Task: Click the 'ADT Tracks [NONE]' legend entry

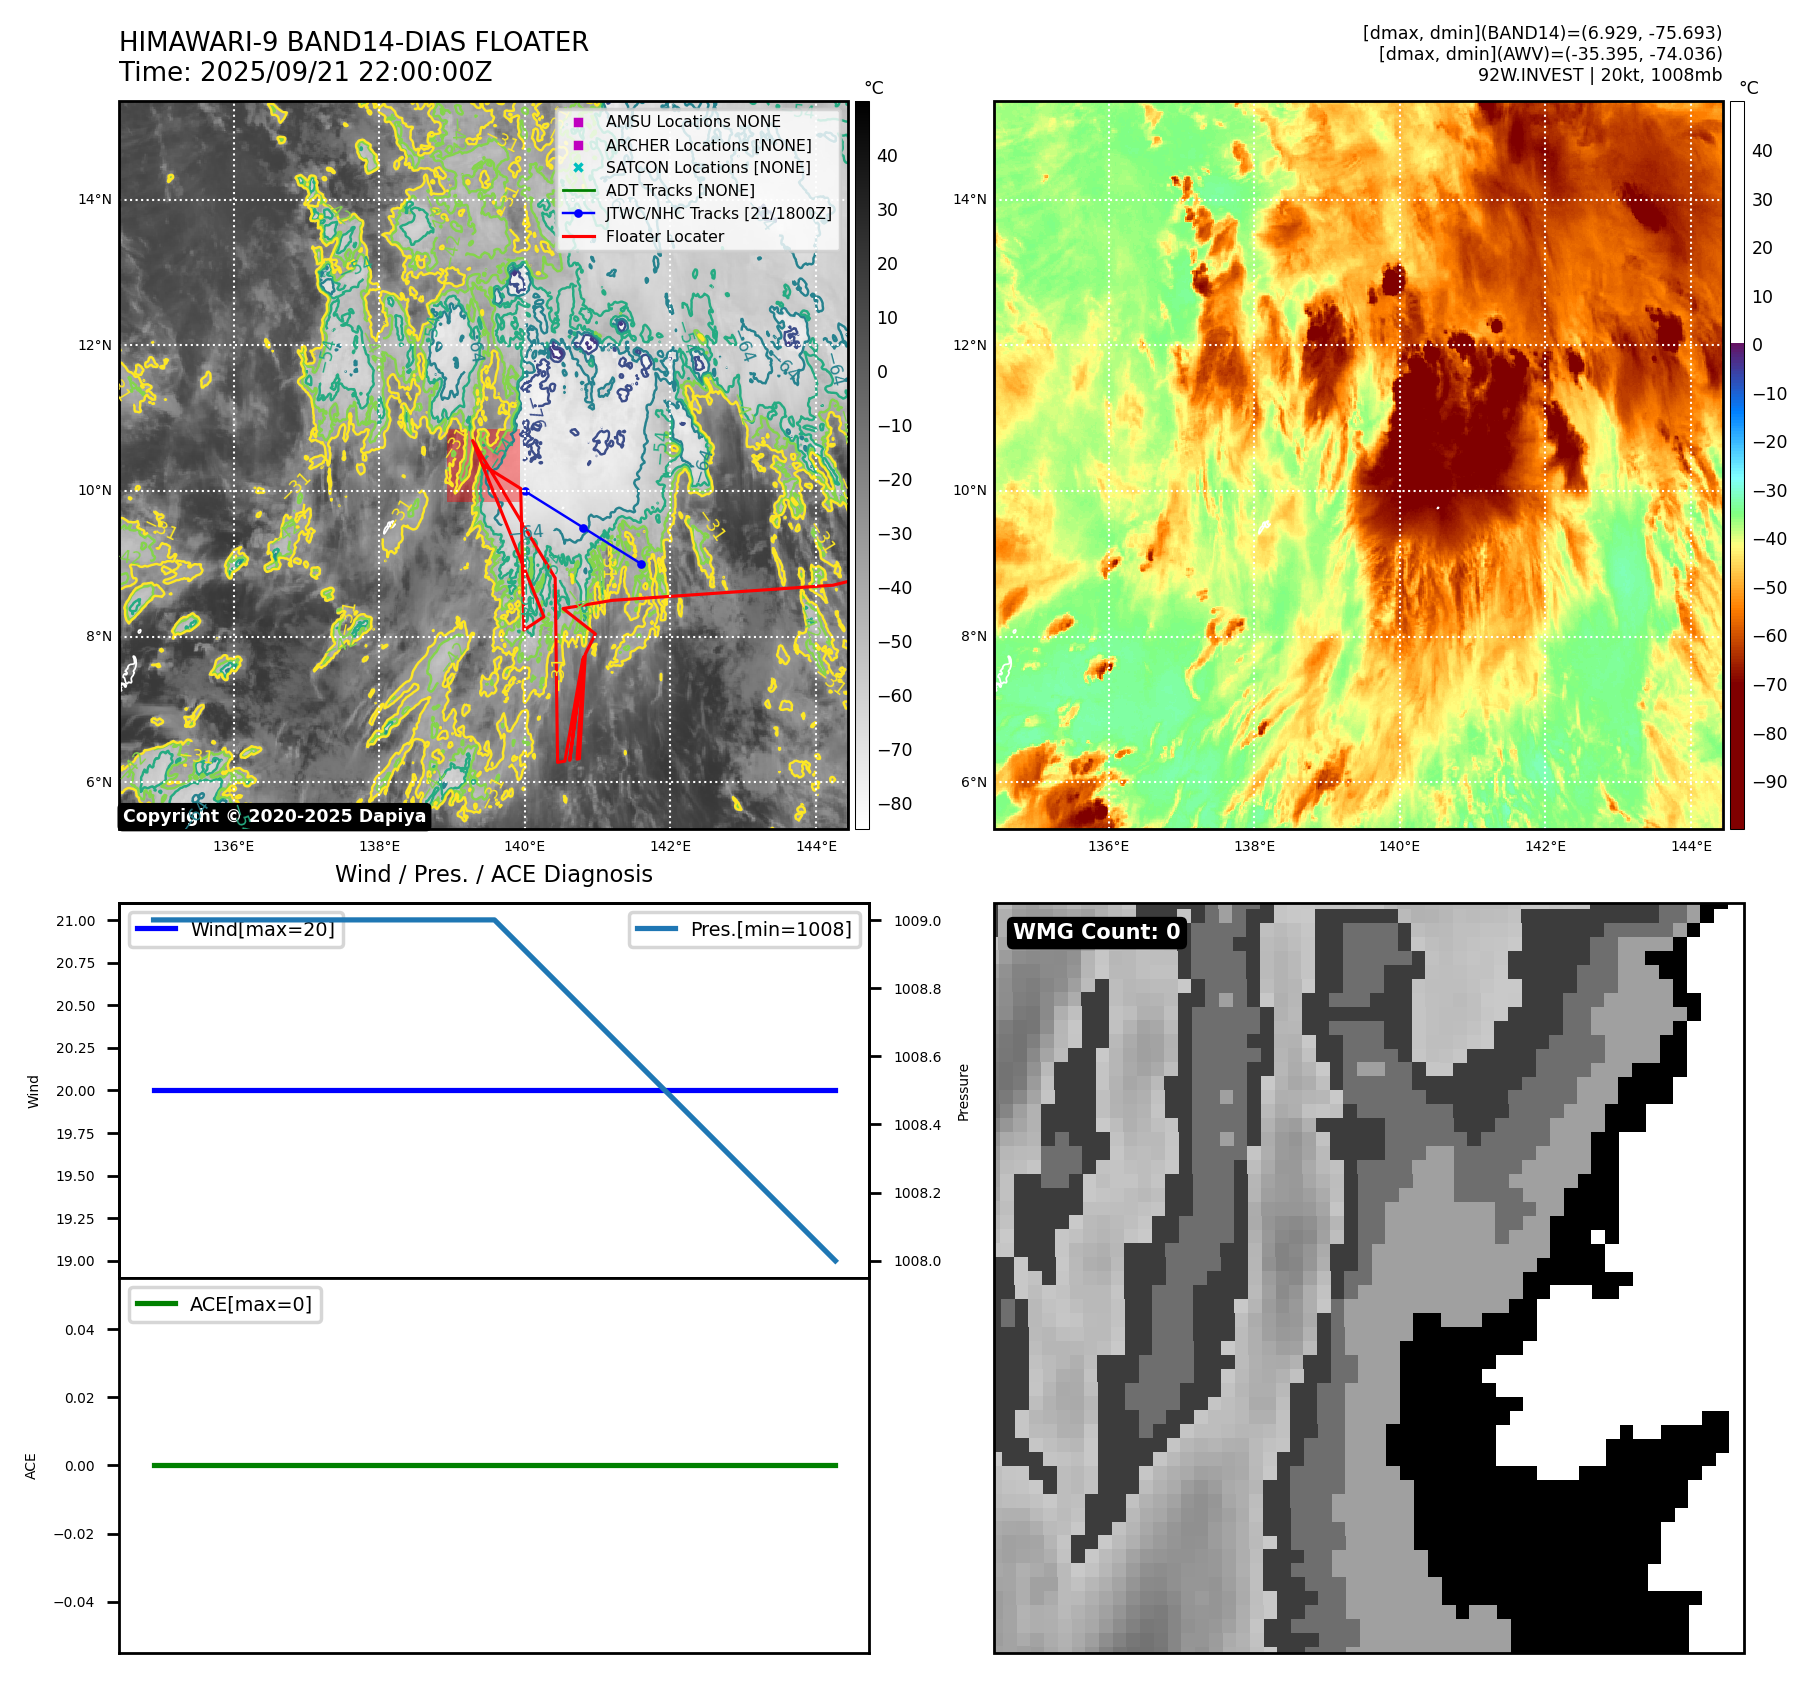Action: [680, 190]
